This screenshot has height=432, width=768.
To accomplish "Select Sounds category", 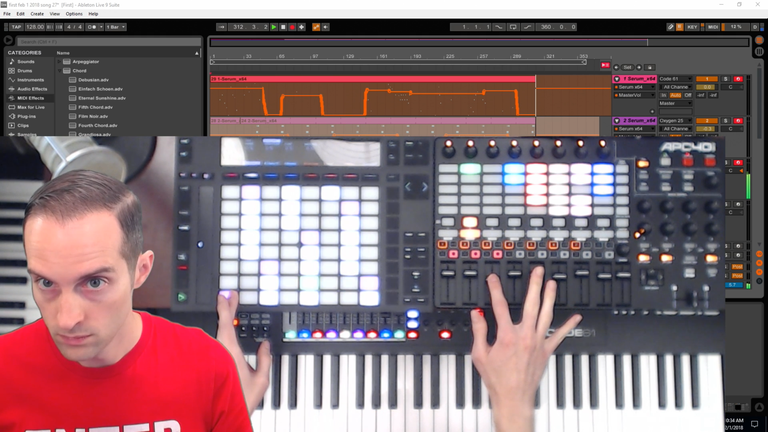I will tap(26, 62).
